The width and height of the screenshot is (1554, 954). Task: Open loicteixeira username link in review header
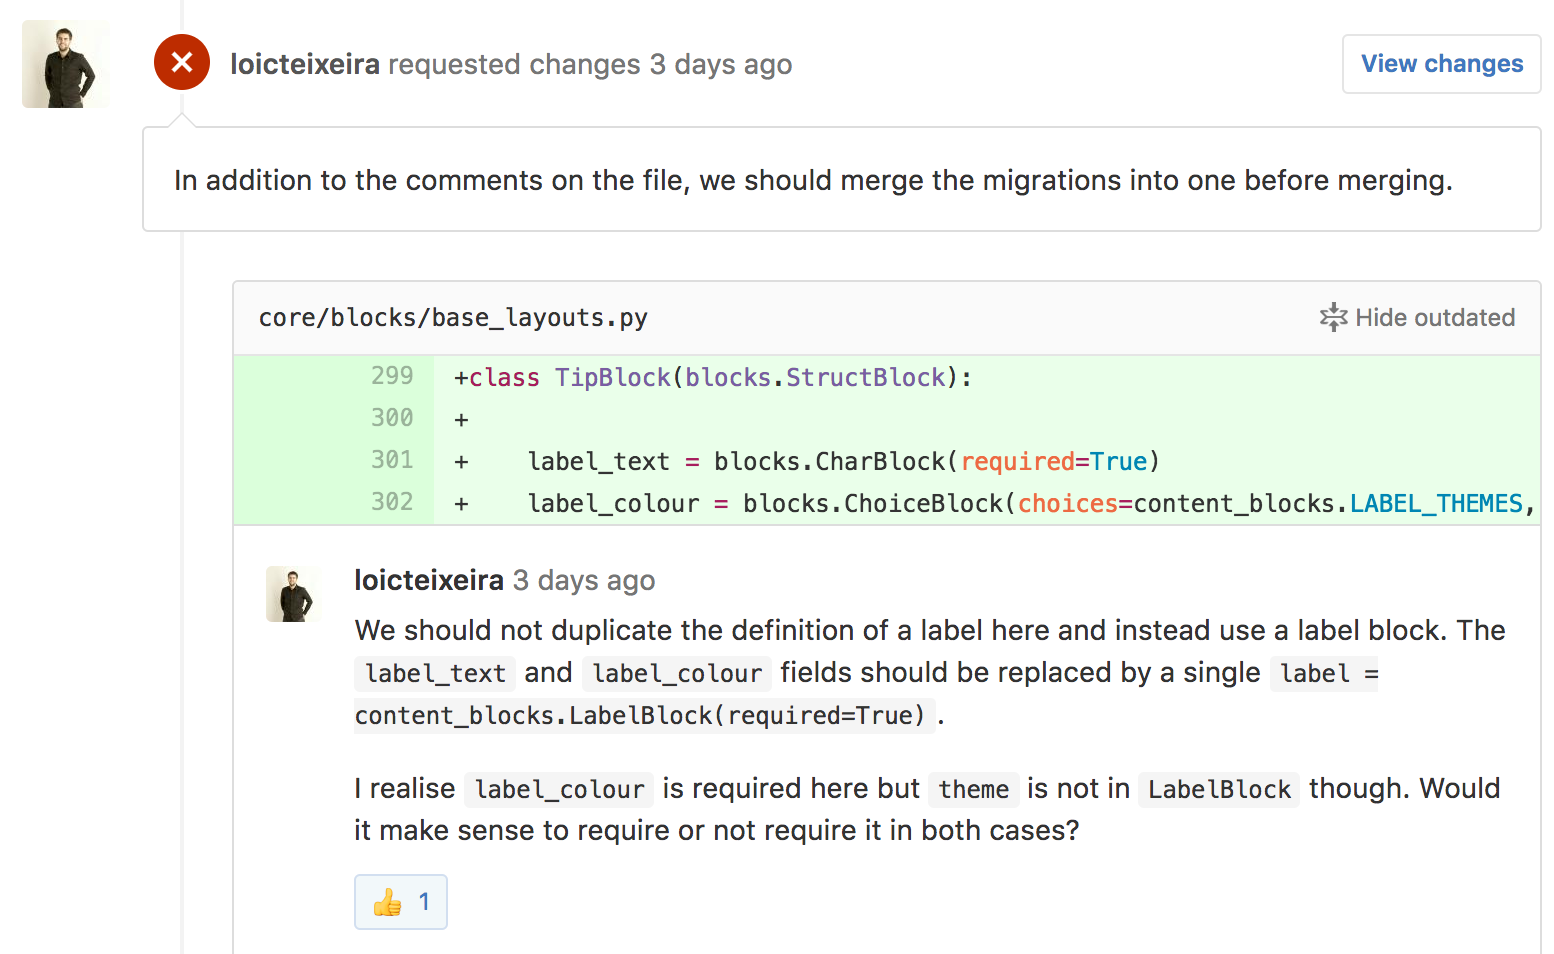(305, 64)
